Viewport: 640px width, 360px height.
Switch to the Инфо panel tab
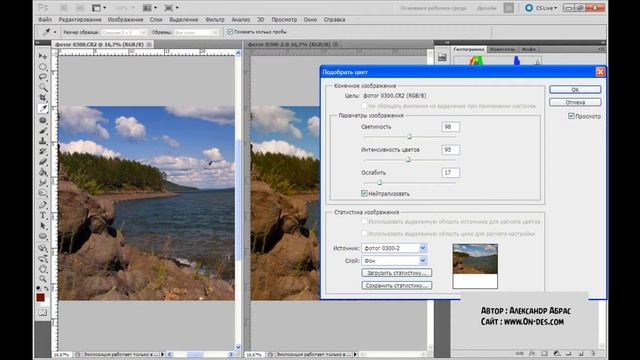(x=529, y=49)
